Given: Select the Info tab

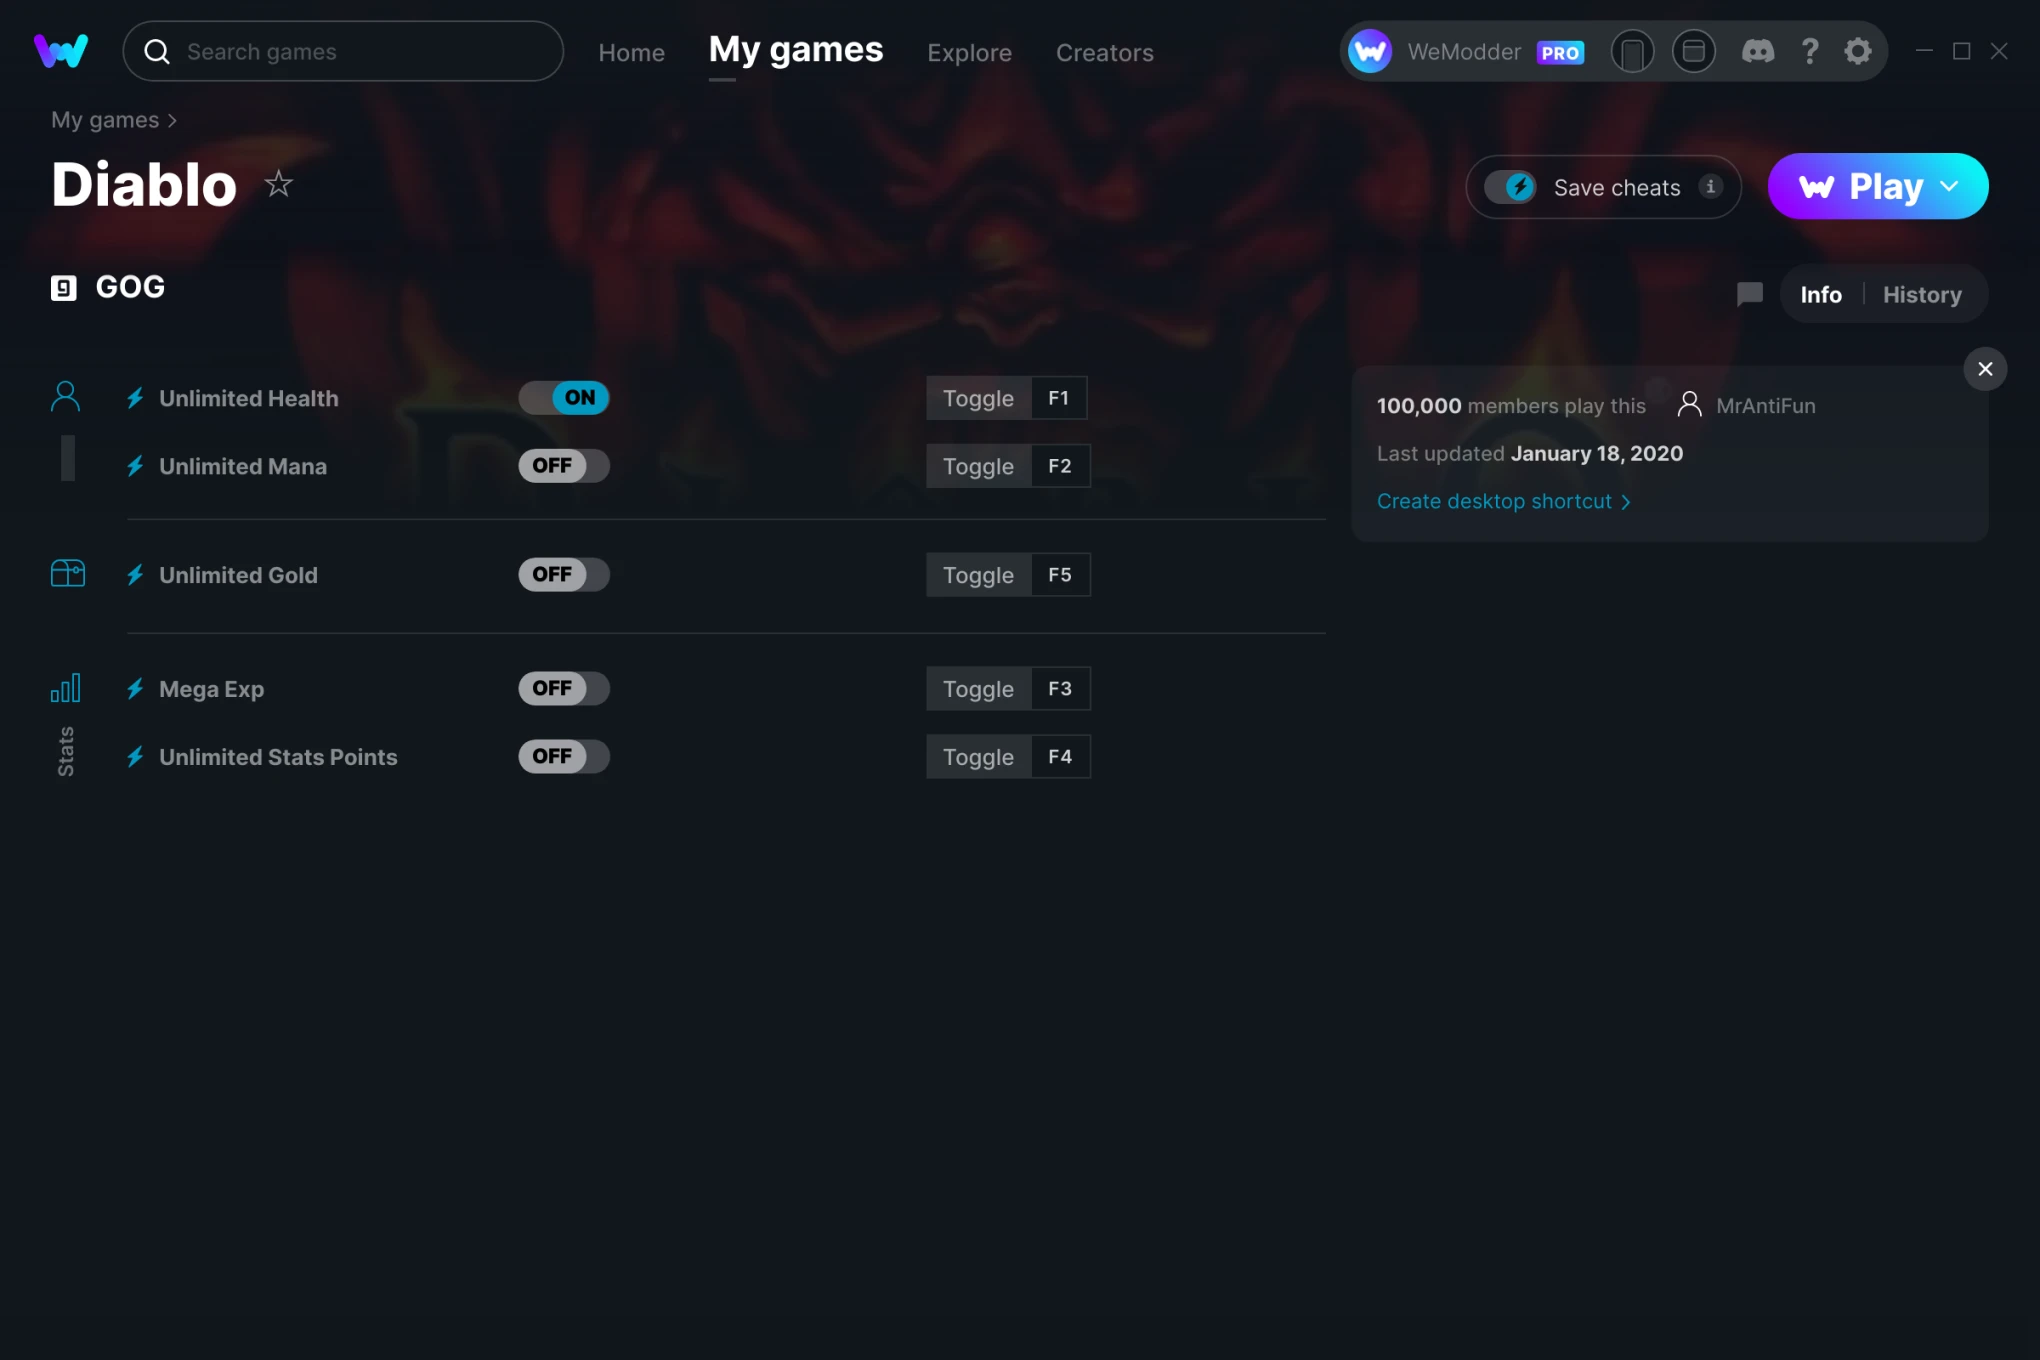Looking at the screenshot, I should pyautogui.click(x=1820, y=294).
